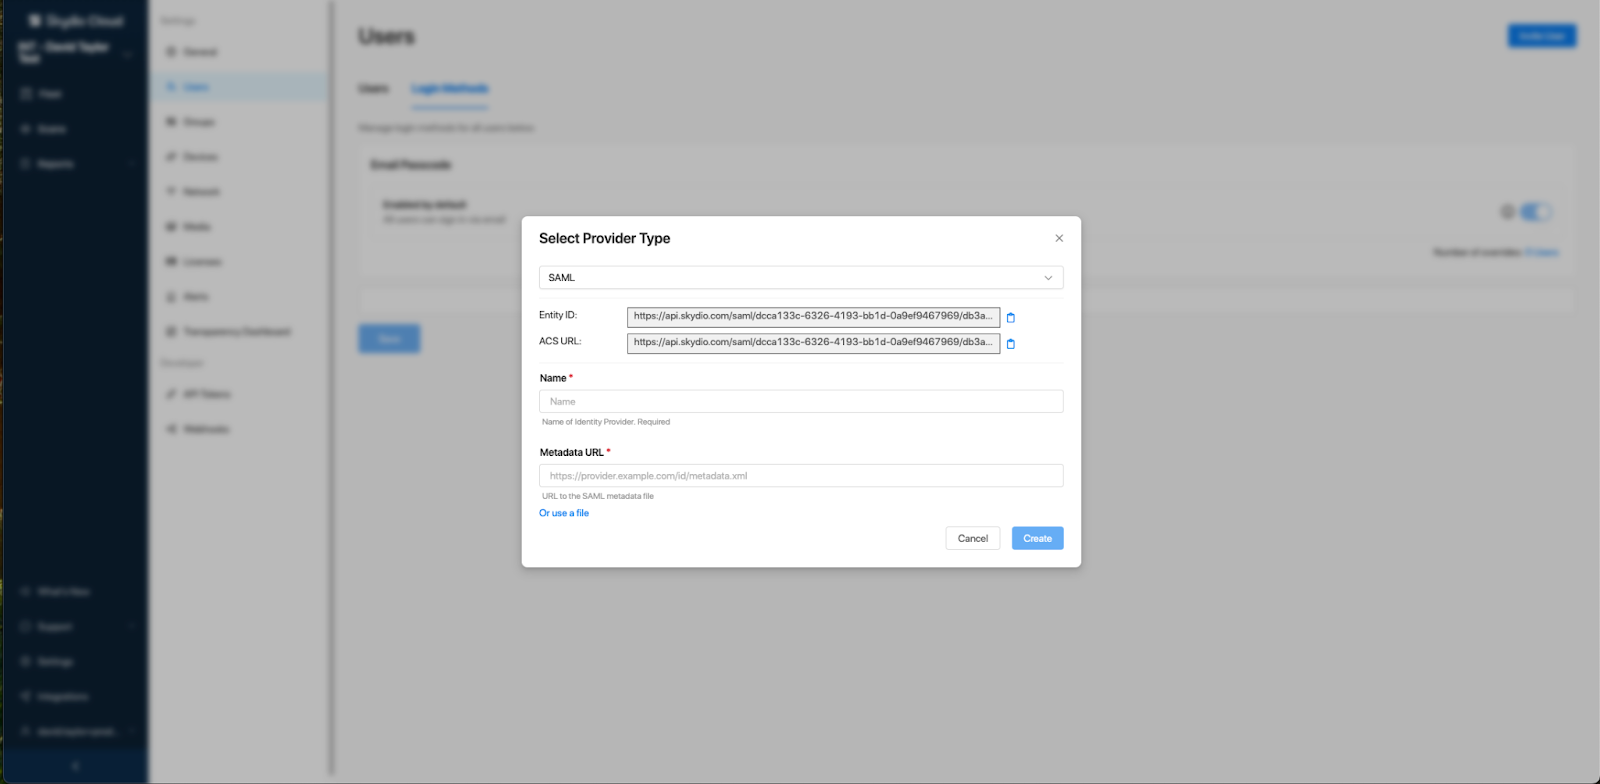Focus the Metadata URL input field

click(x=801, y=476)
